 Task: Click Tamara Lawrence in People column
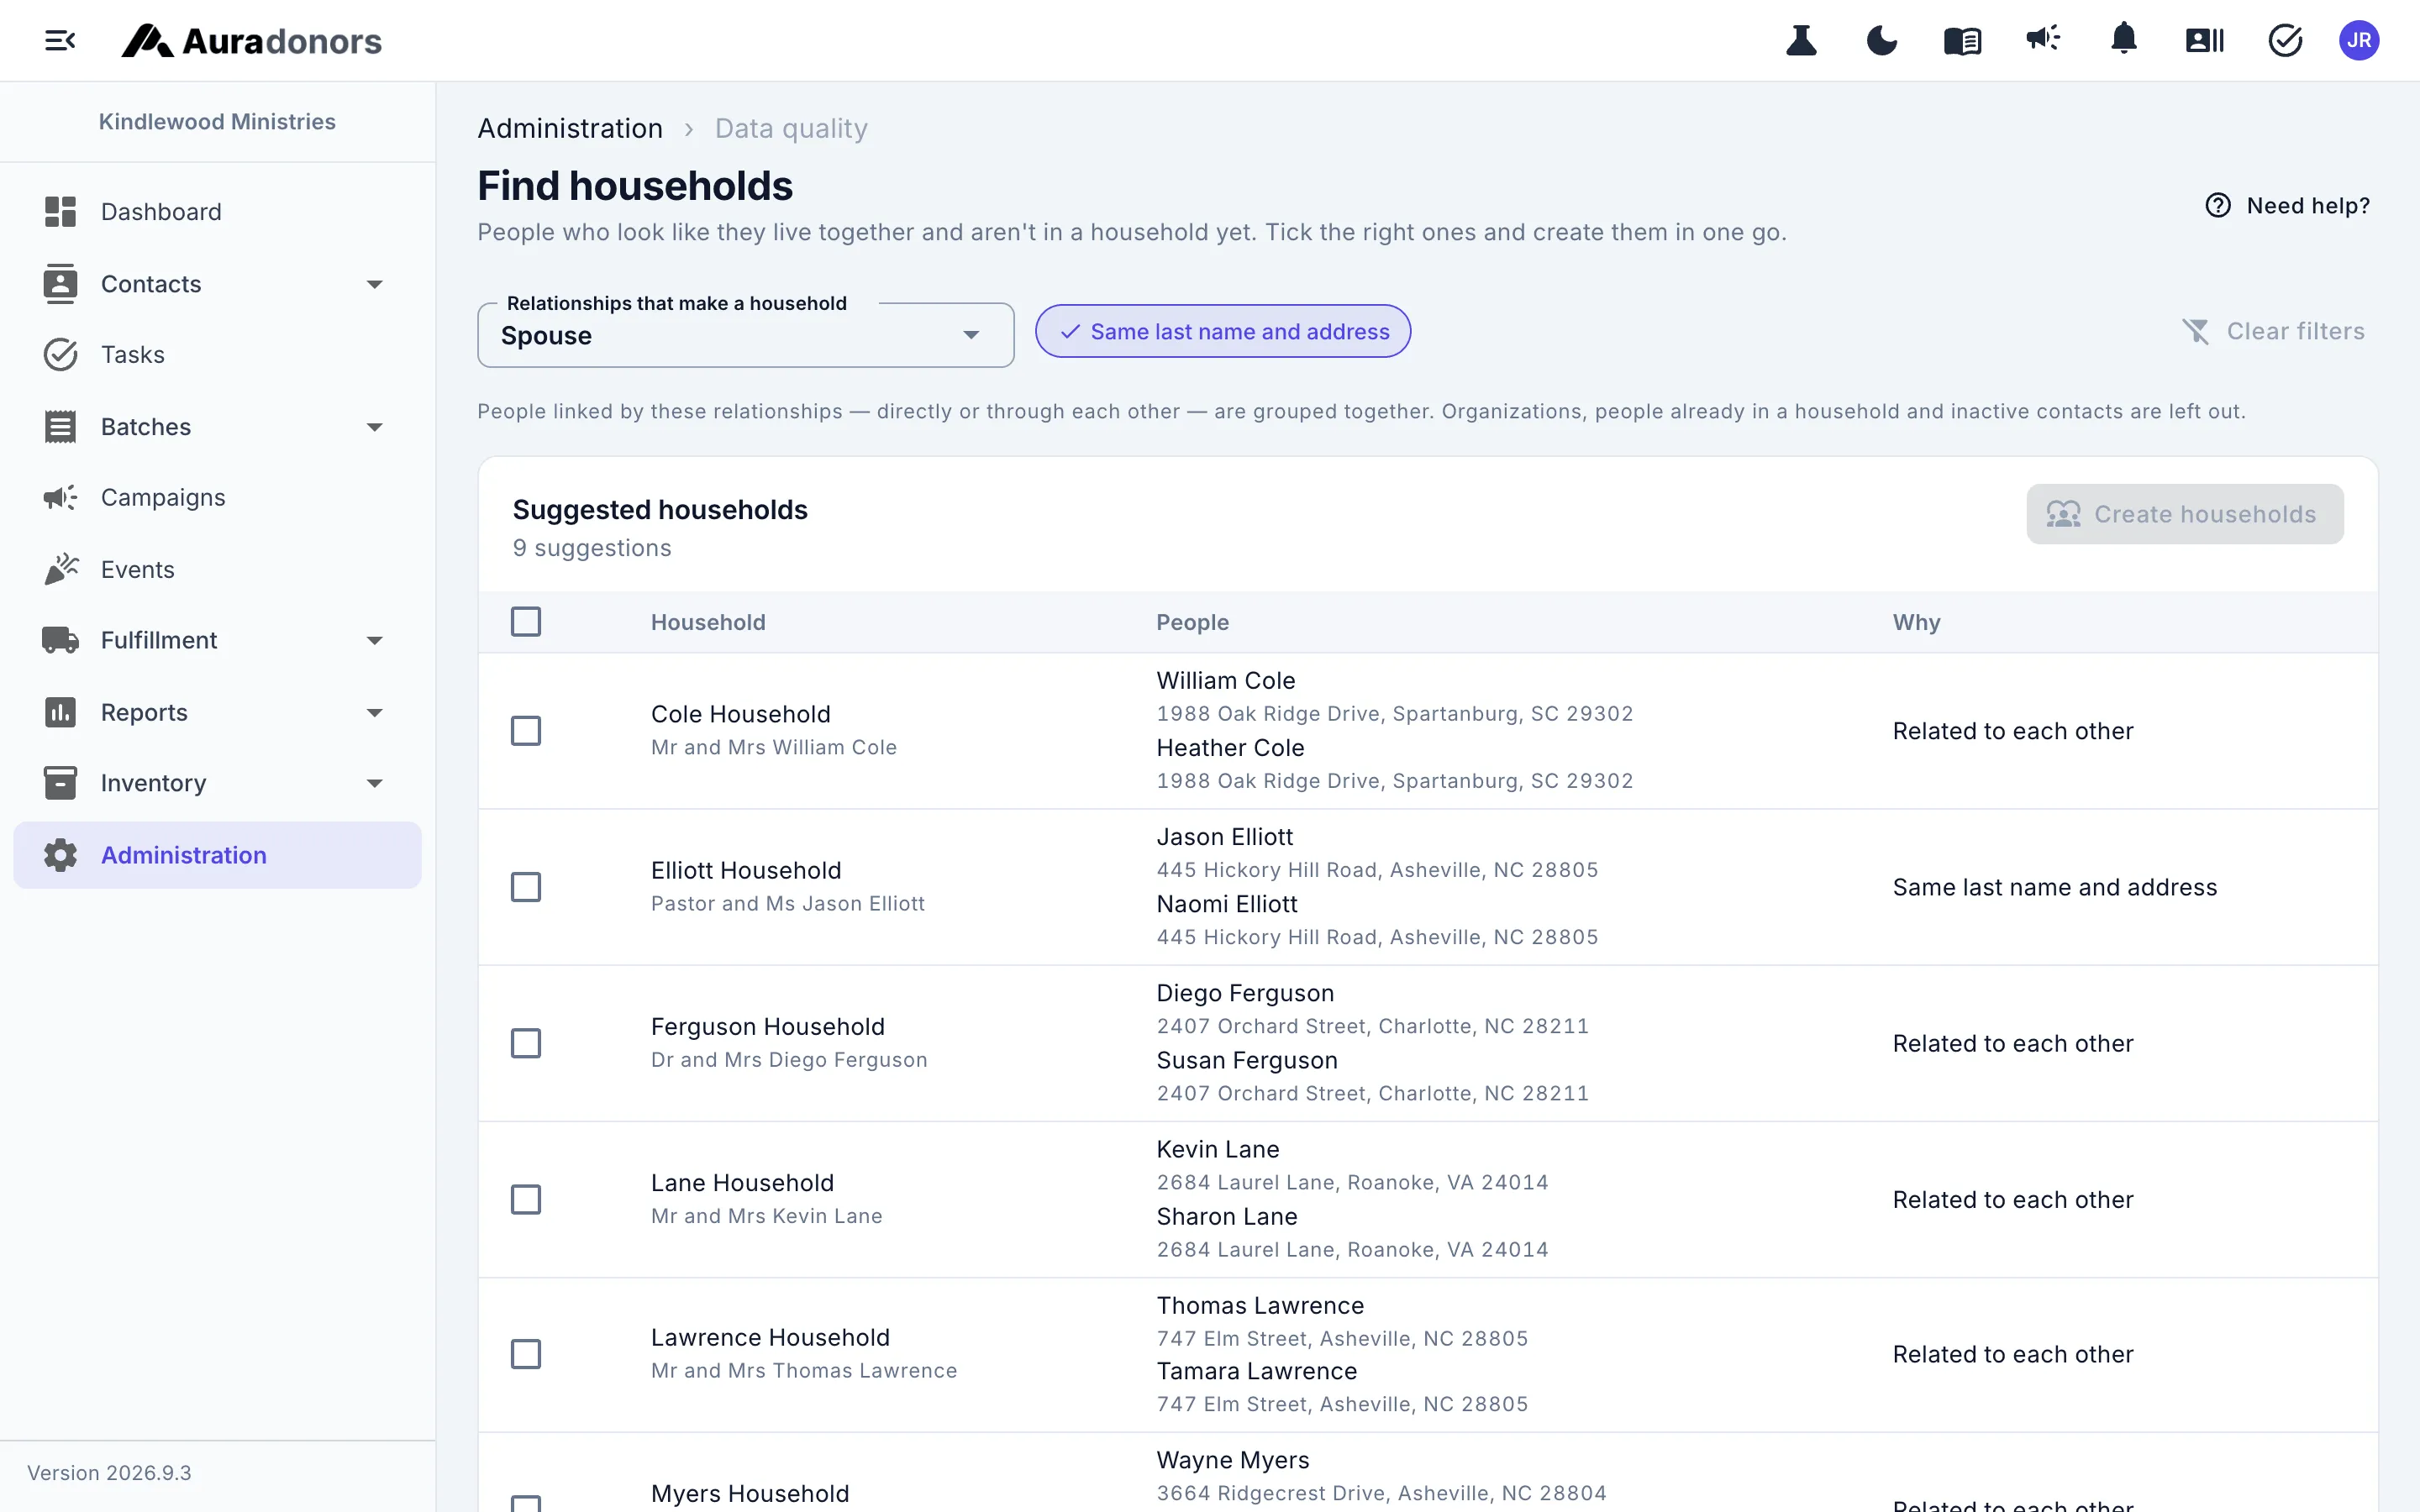tap(1257, 1371)
